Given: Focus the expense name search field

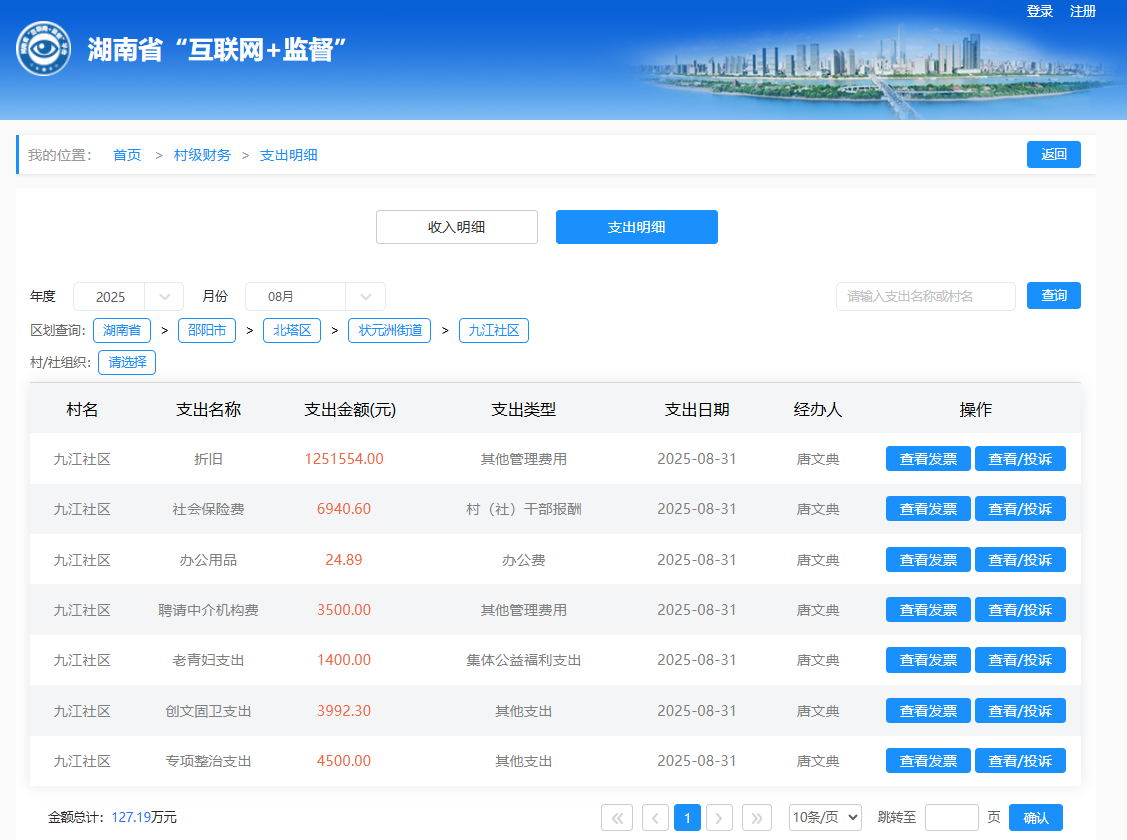Looking at the screenshot, I should click(x=925, y=296).
